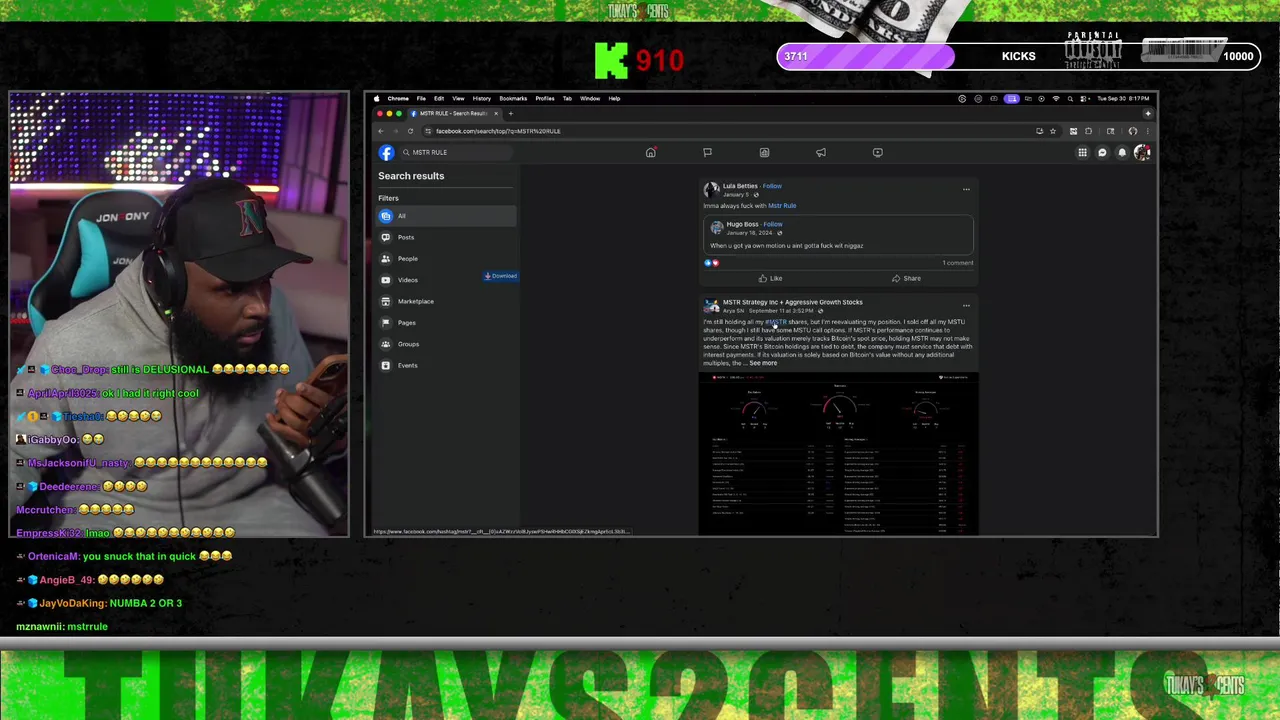This screenshot has height=720, width=1280.
Task: Select the People filter
Action: [446, 258]
